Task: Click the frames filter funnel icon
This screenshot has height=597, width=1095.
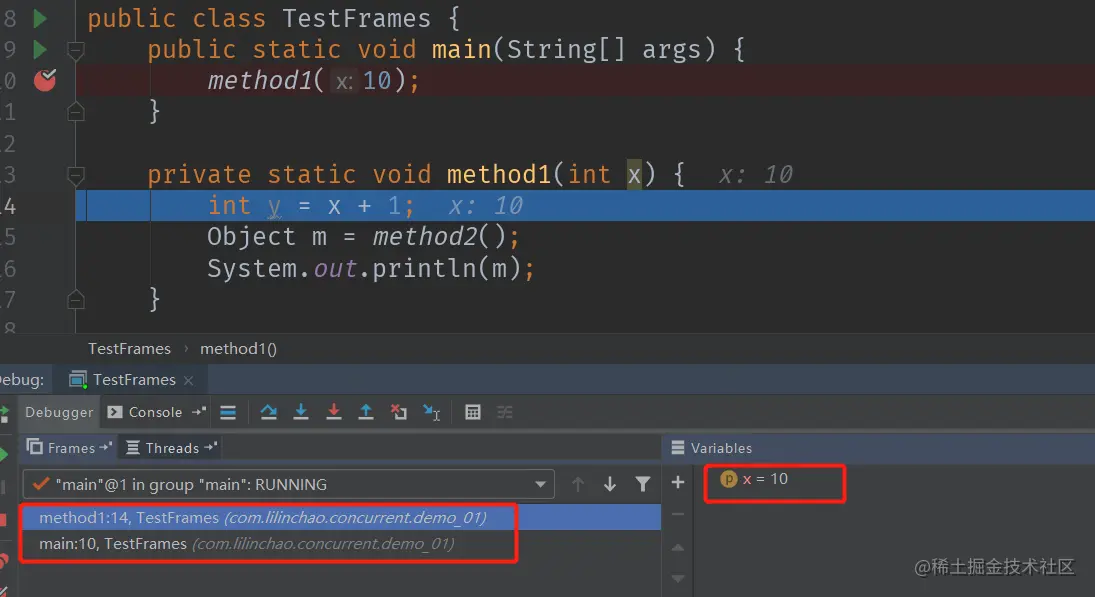Action: click(x=642, y=484)
